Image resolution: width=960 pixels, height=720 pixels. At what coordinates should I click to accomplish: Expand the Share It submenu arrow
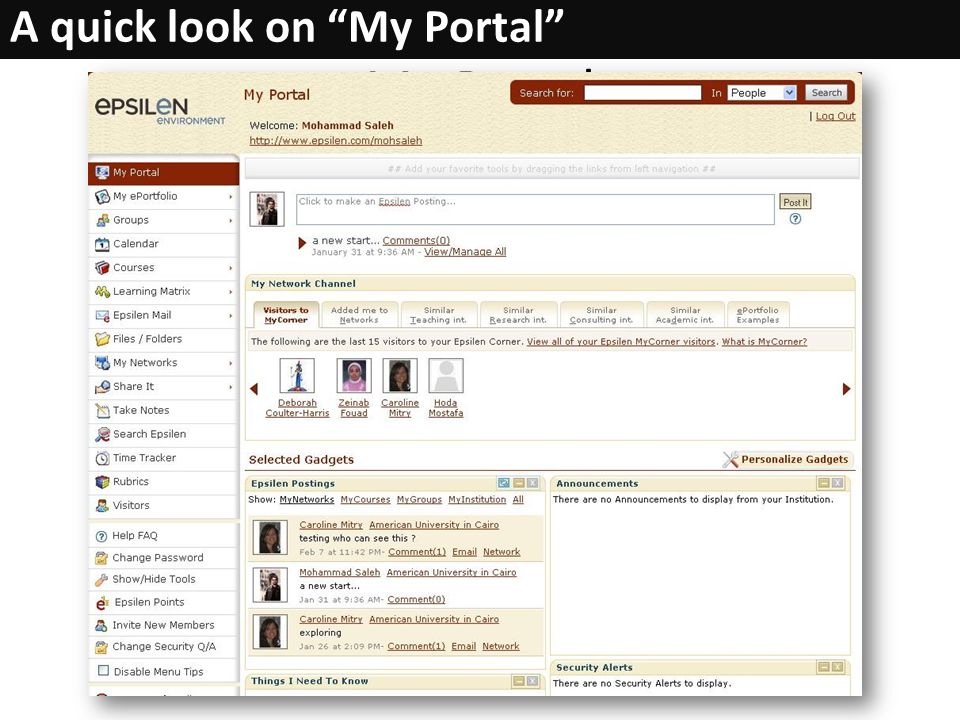[x=231, y=387]
